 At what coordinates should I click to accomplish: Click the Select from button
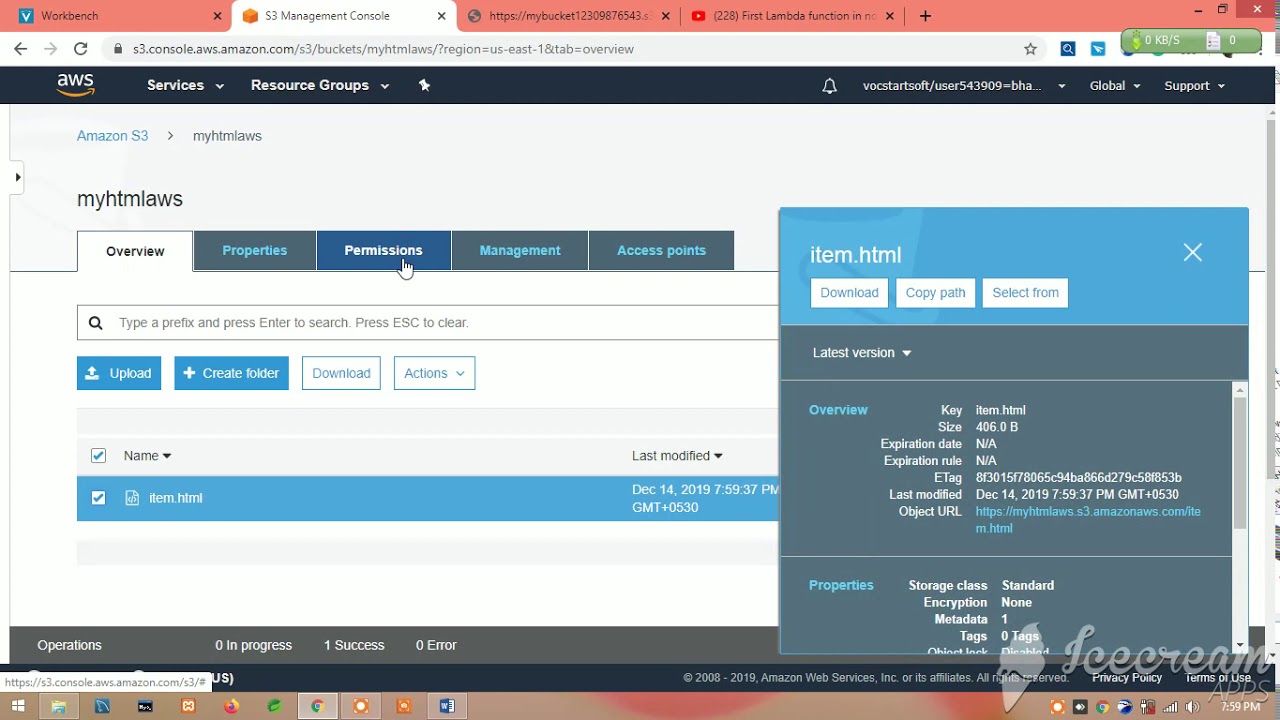pos(1025,293)
